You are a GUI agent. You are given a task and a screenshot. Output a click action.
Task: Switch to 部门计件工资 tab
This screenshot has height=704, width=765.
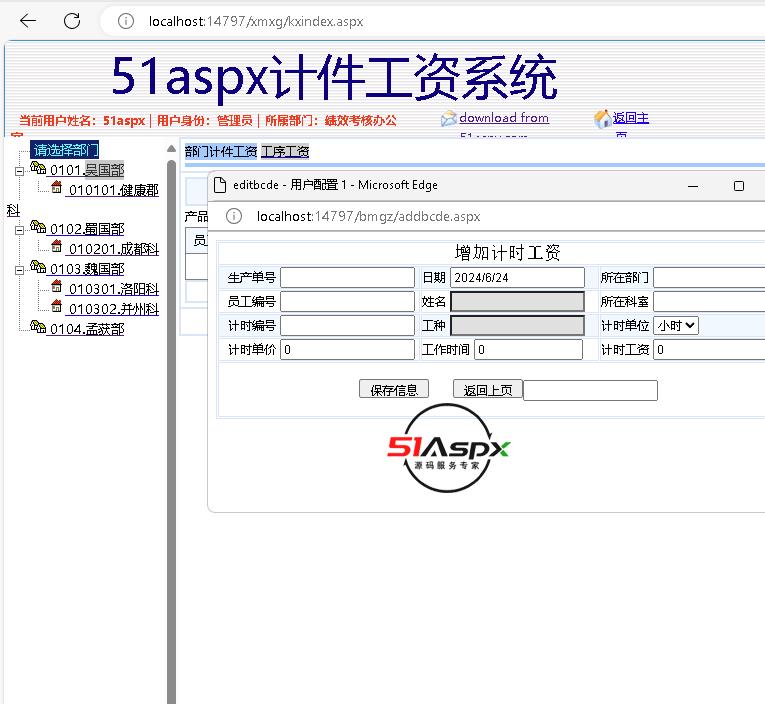click(221, 151)
